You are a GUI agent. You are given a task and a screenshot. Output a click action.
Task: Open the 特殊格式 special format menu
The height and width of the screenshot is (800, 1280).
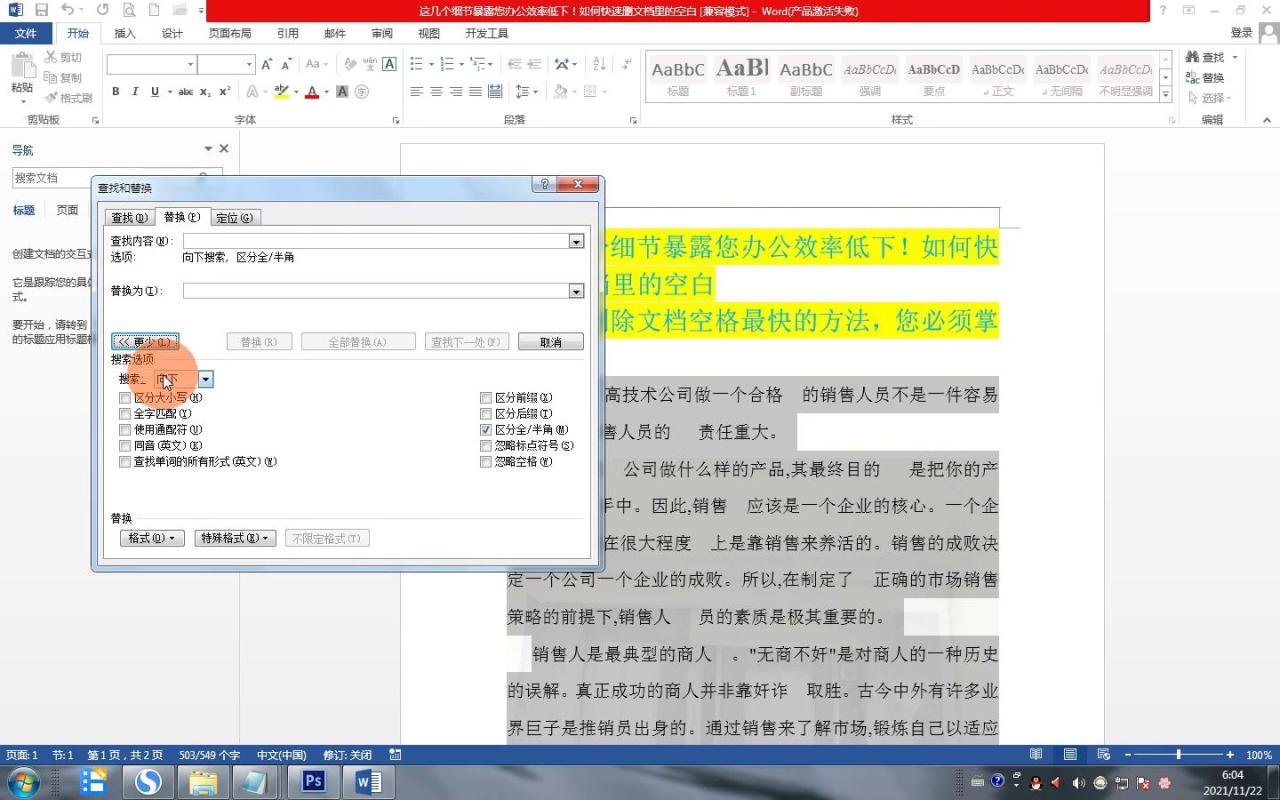pos(234,538)
